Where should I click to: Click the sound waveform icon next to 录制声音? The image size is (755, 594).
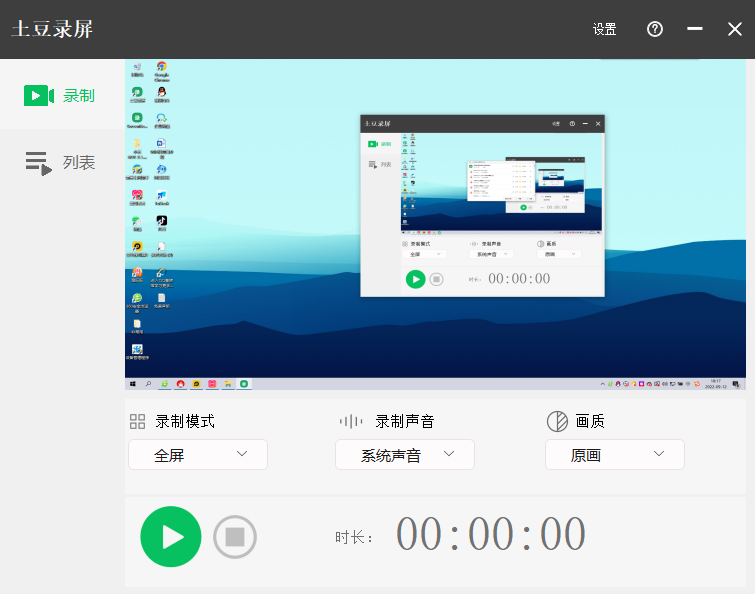[351, 421]
